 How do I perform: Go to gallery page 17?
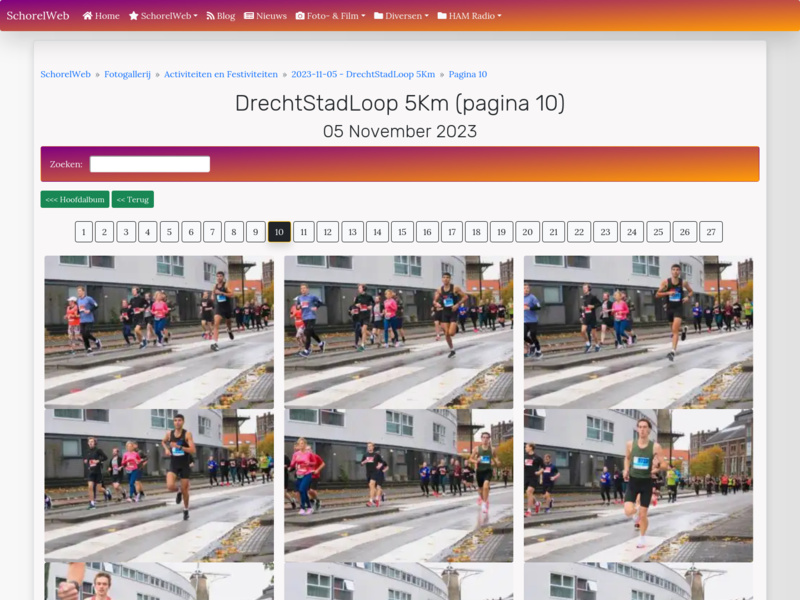(452, 232)
